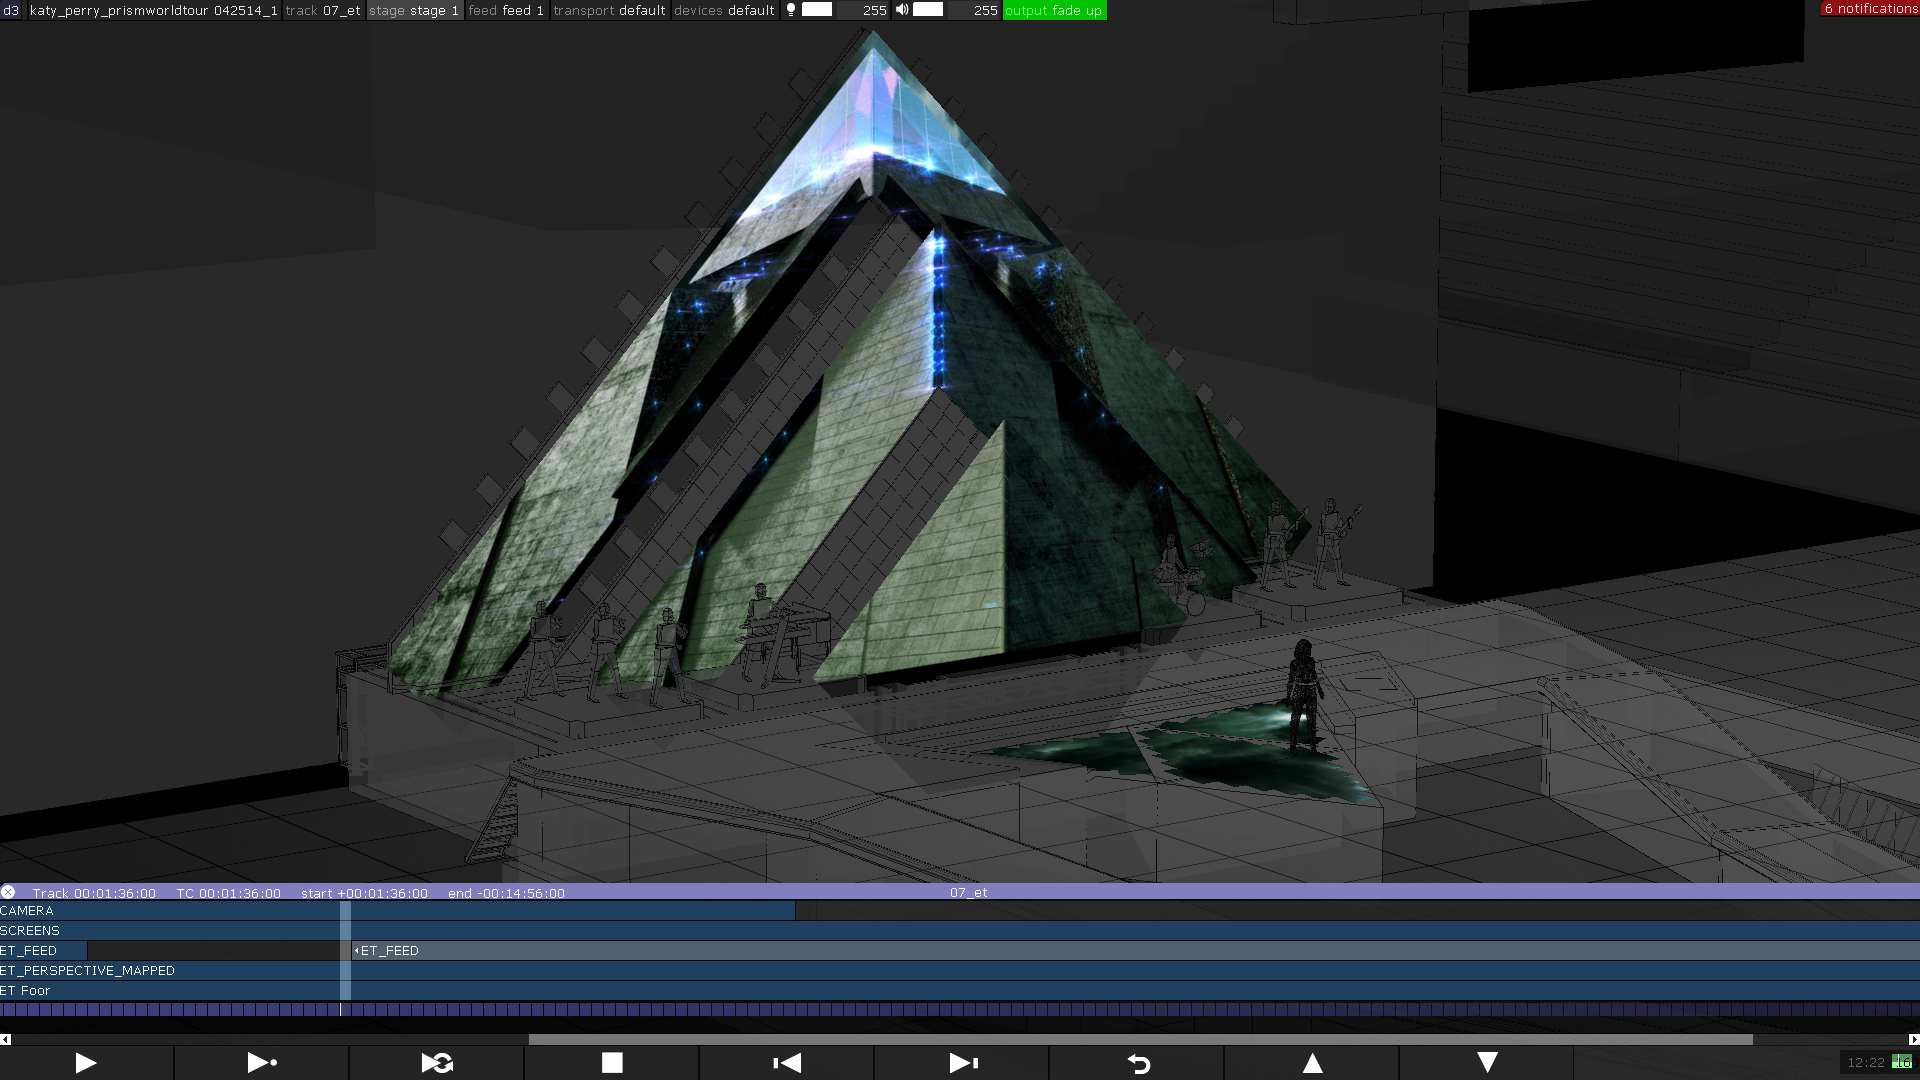
Task: Click the end -00:14:56:00 readout
Action: 506,893
